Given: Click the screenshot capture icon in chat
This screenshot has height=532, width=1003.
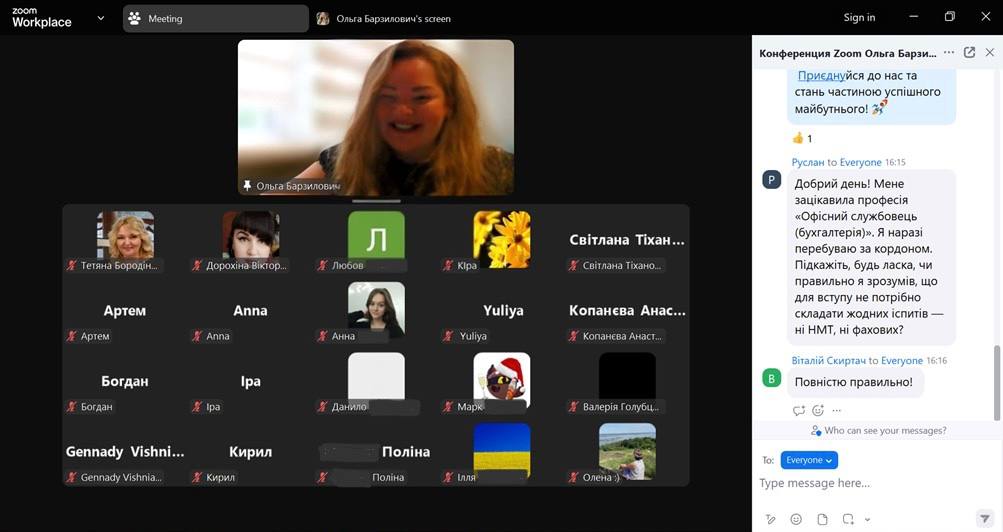Looking at the screenshot, I should point(848,519).
